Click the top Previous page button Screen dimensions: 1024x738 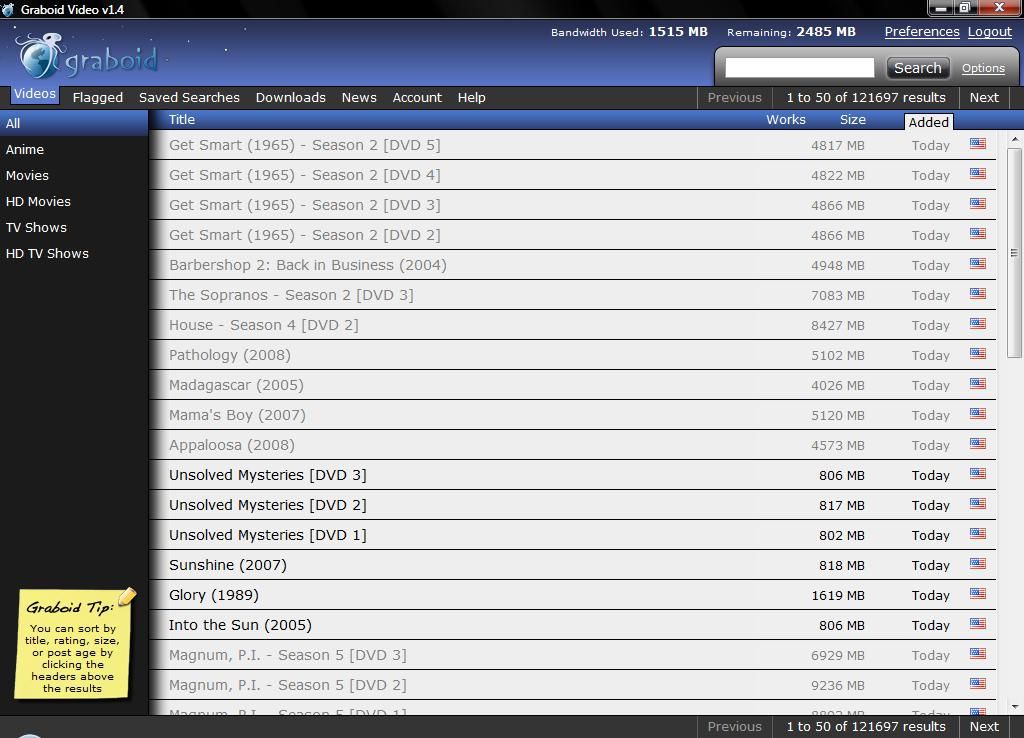click(735, 97)
